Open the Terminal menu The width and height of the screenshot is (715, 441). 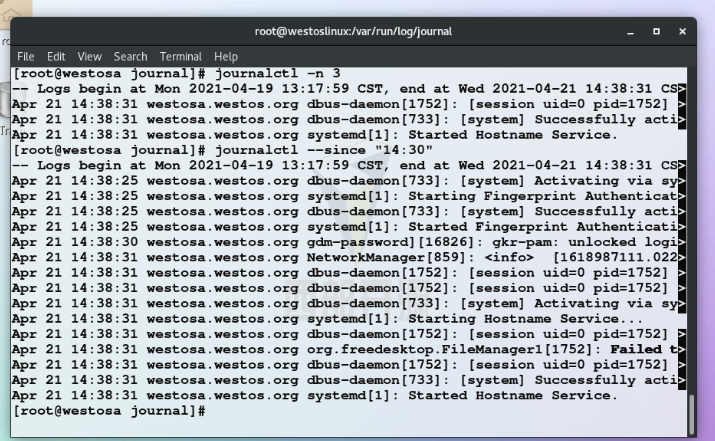point(181,57)
